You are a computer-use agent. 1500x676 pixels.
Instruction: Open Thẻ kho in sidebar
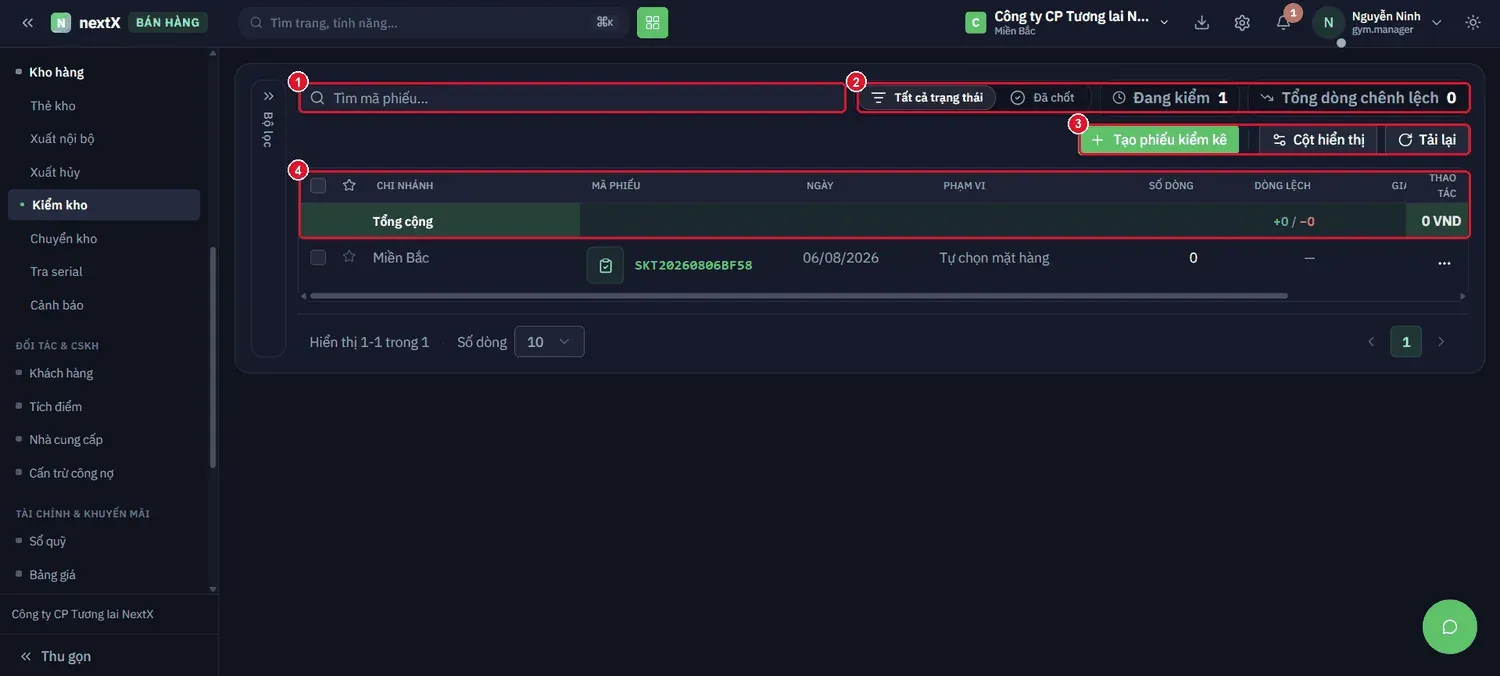tap(53, 106)
